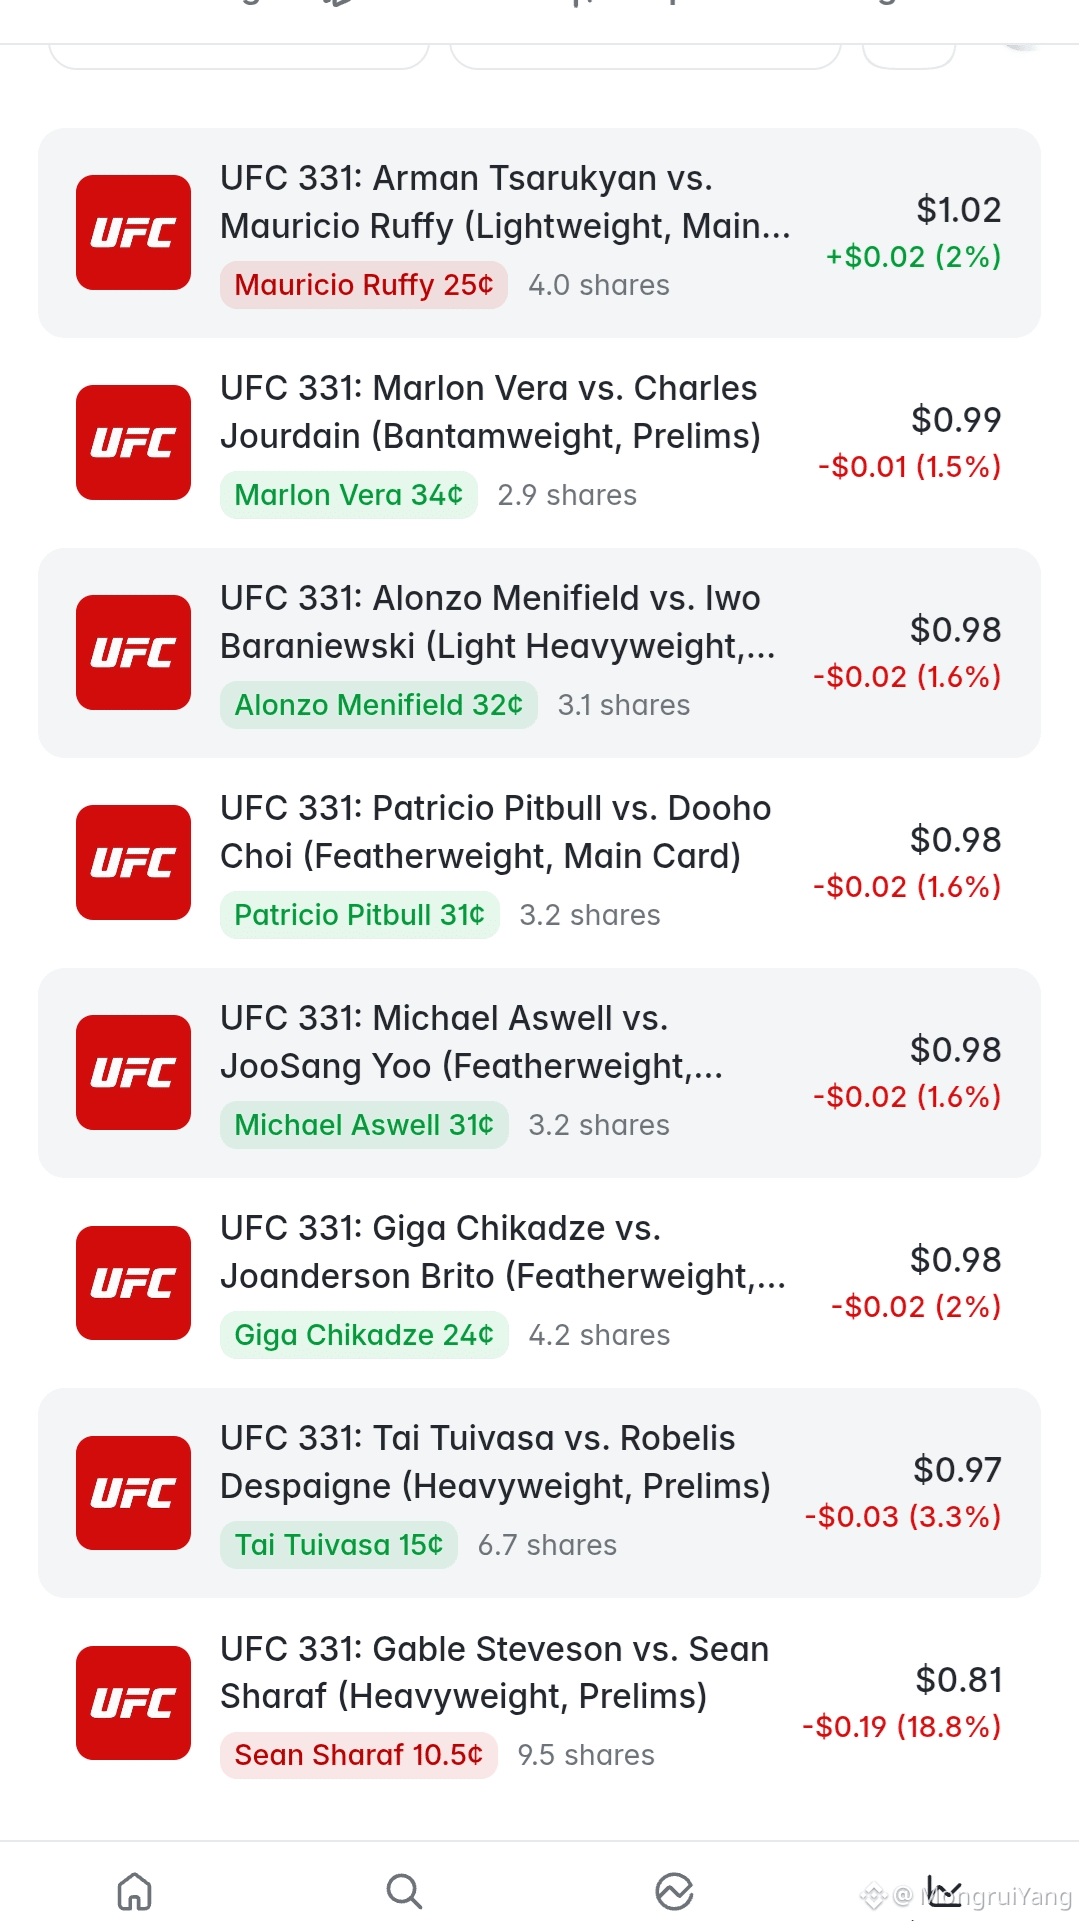Select the Marlon Vera 34¢ badge
The height and width of the screenshot is (1921, 1080).
(349, 495)
